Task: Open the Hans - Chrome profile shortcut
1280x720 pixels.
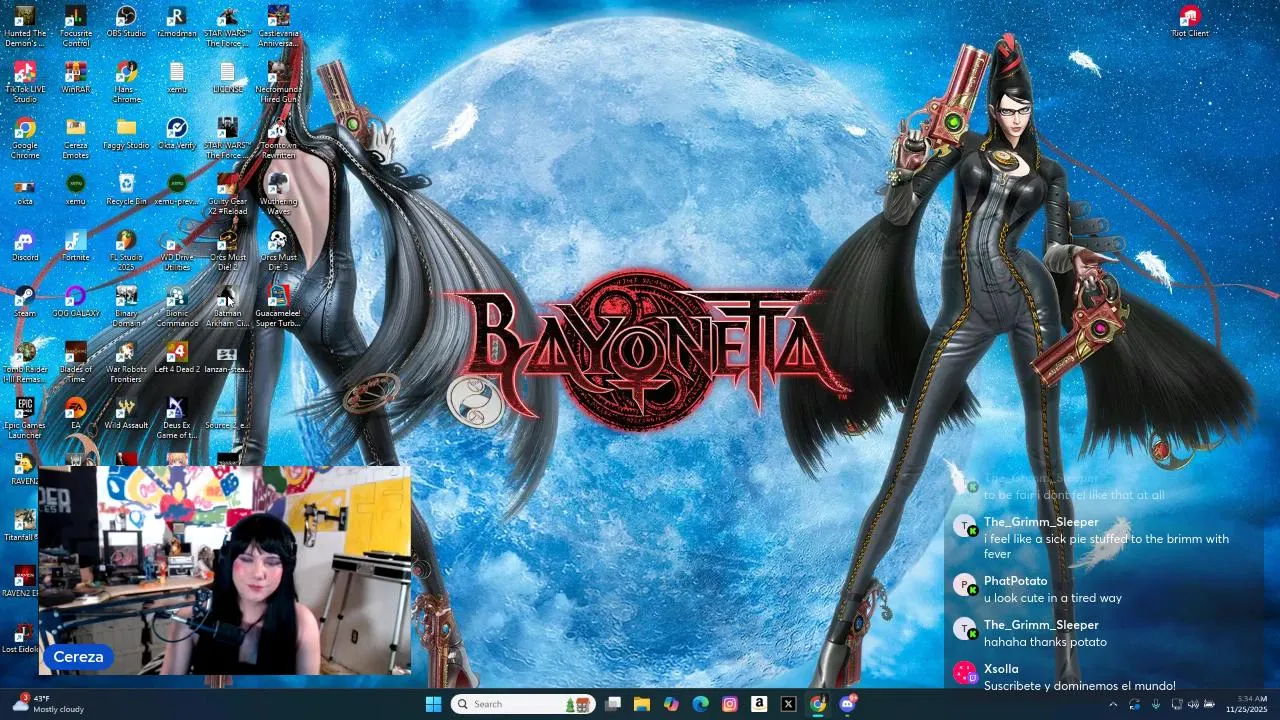Action: tap(126, 83)
